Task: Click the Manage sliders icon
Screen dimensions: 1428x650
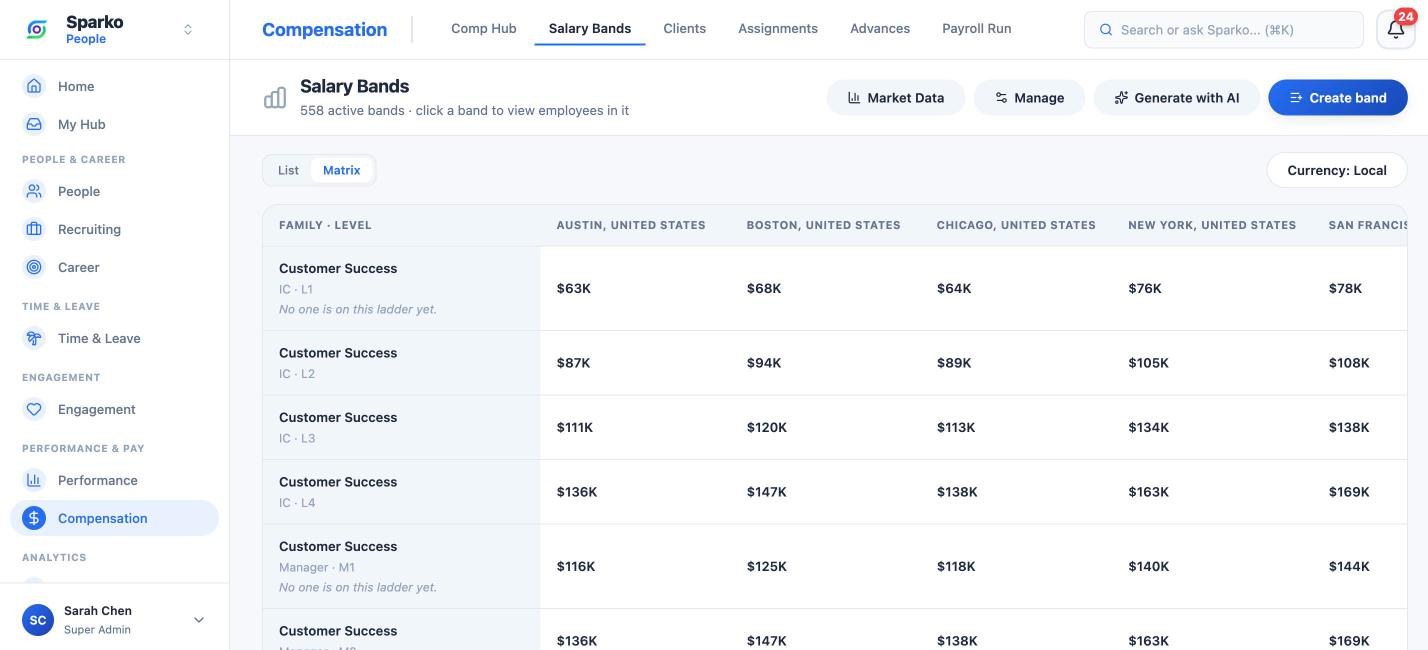Action: pyautogui.click(x=1001, y=98)
